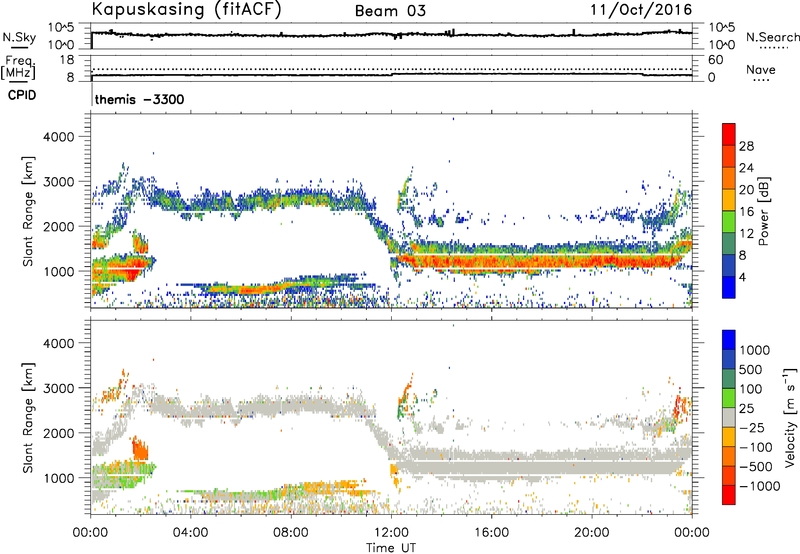Click the power panel 'Slant Range [km]' label
The image size is (800, 554).
point(29,211)
